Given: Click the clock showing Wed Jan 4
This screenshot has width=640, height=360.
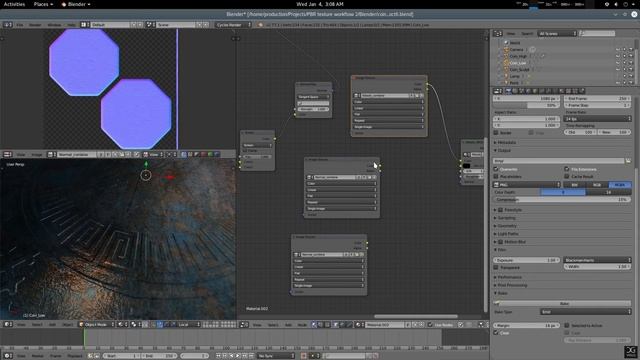Looking at the screenshot, I should pos(320,4).
